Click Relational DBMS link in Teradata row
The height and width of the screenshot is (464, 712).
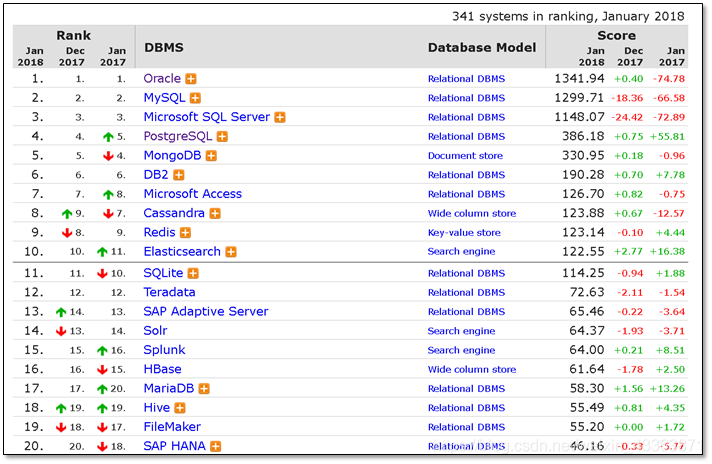(x=466, y=293)
